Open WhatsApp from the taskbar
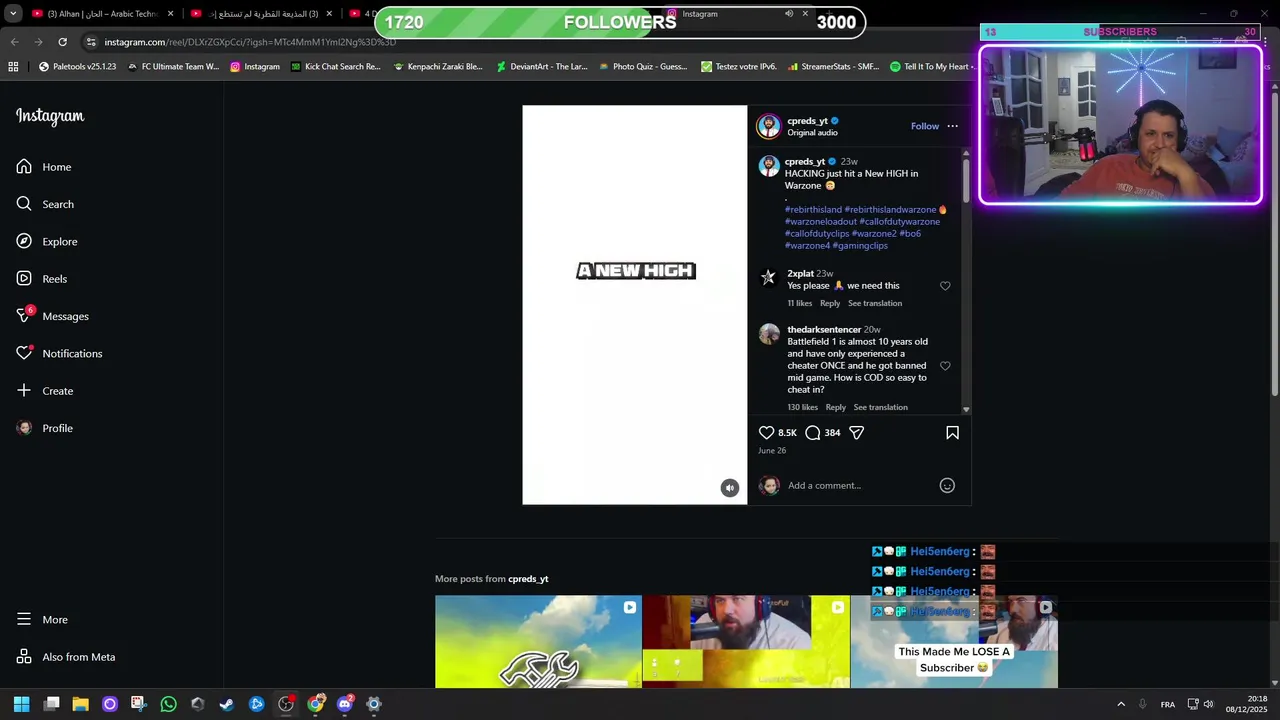 coord(168,704)
